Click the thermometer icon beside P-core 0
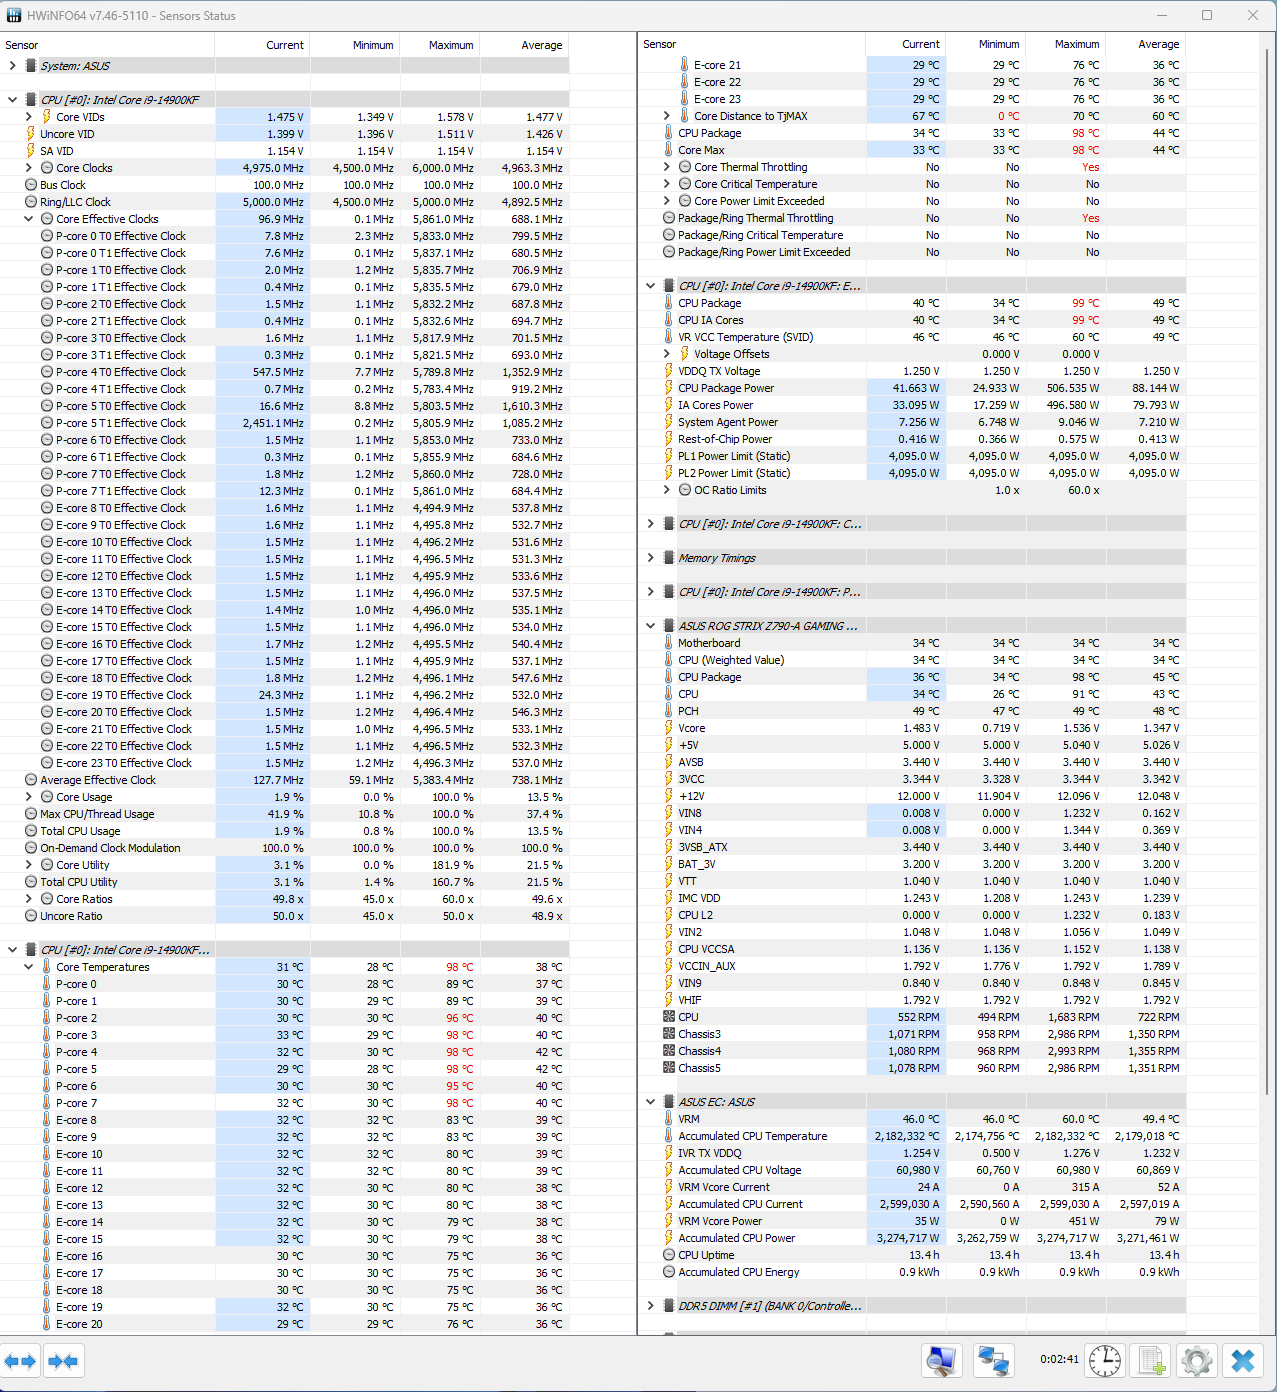1277x1392 pixels. coord(46,984)
